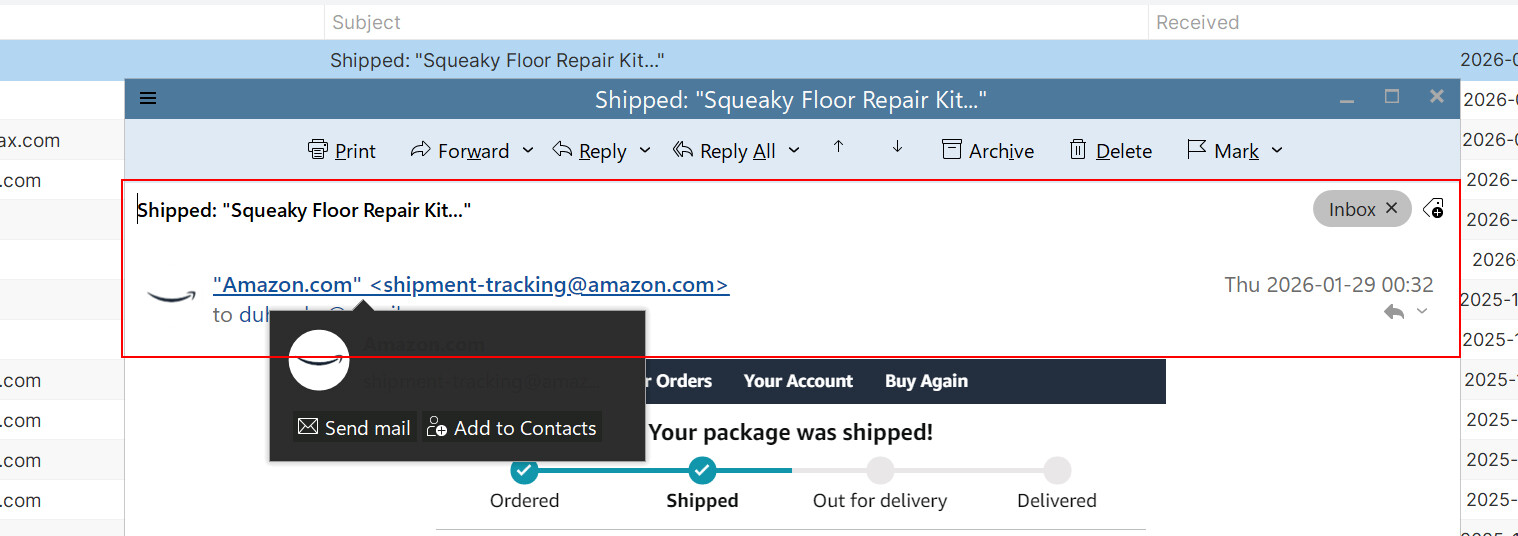Add Amazon sender to Contacts
This screenshot has width=1518, height=536.
click(512, 428)
